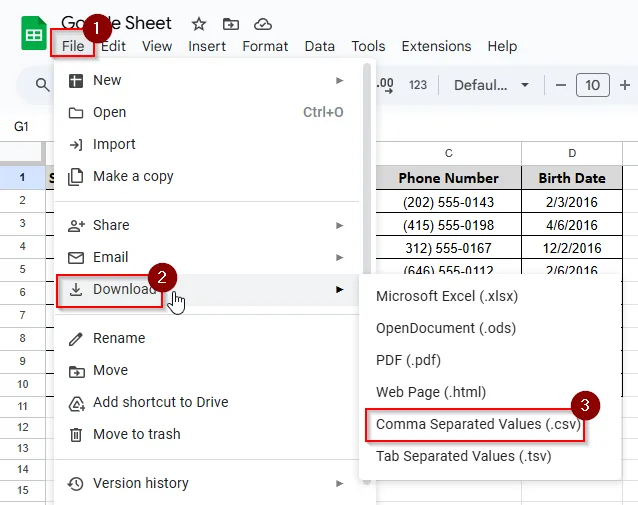Click the search magnifier in toolbar
638x505 pixels.
42,85
